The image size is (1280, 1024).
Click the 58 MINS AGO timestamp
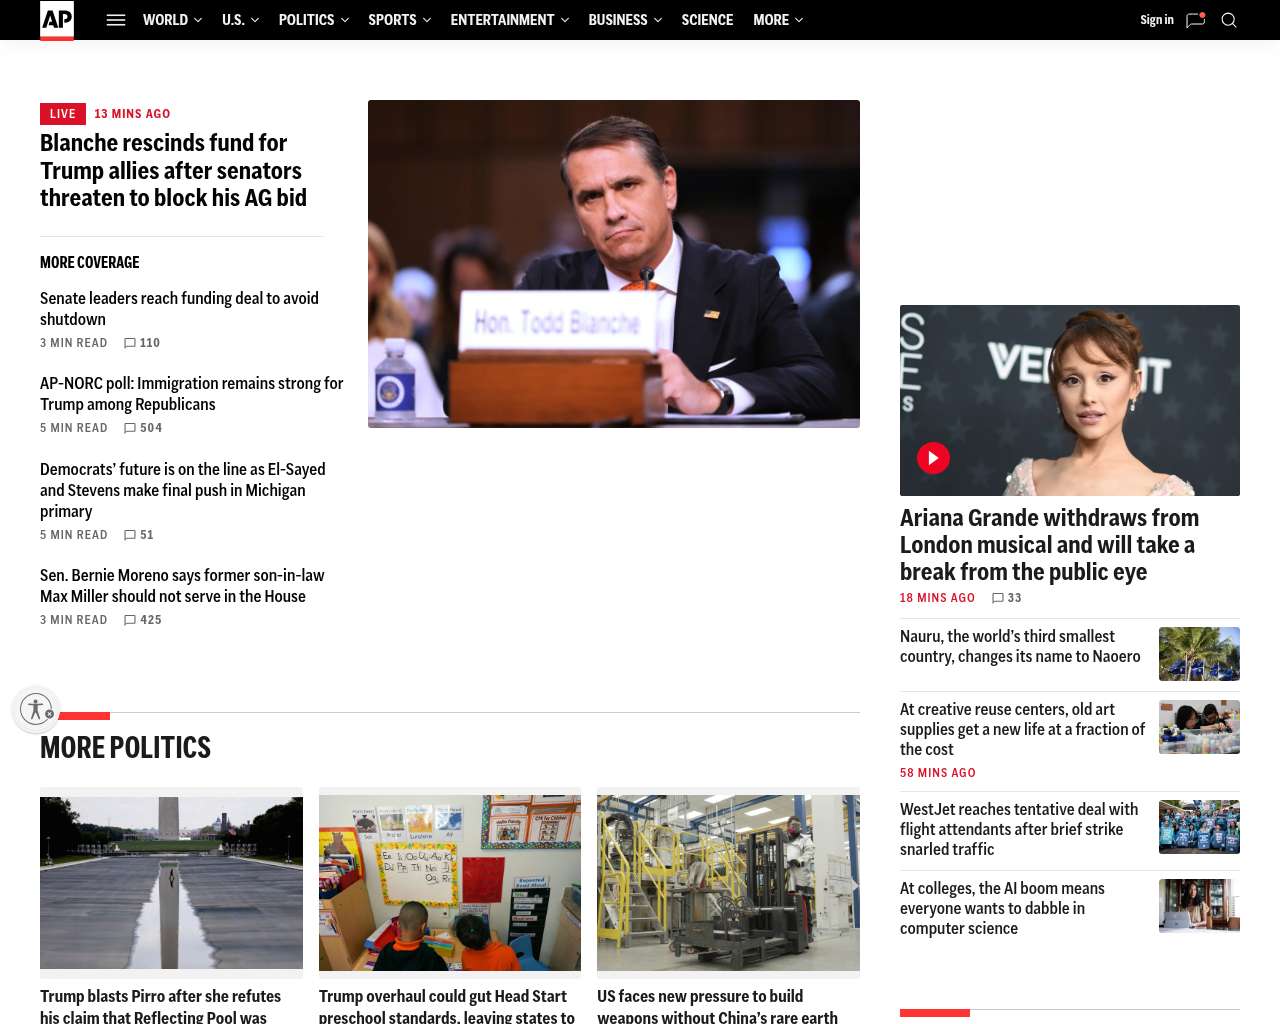coord(937,773)
